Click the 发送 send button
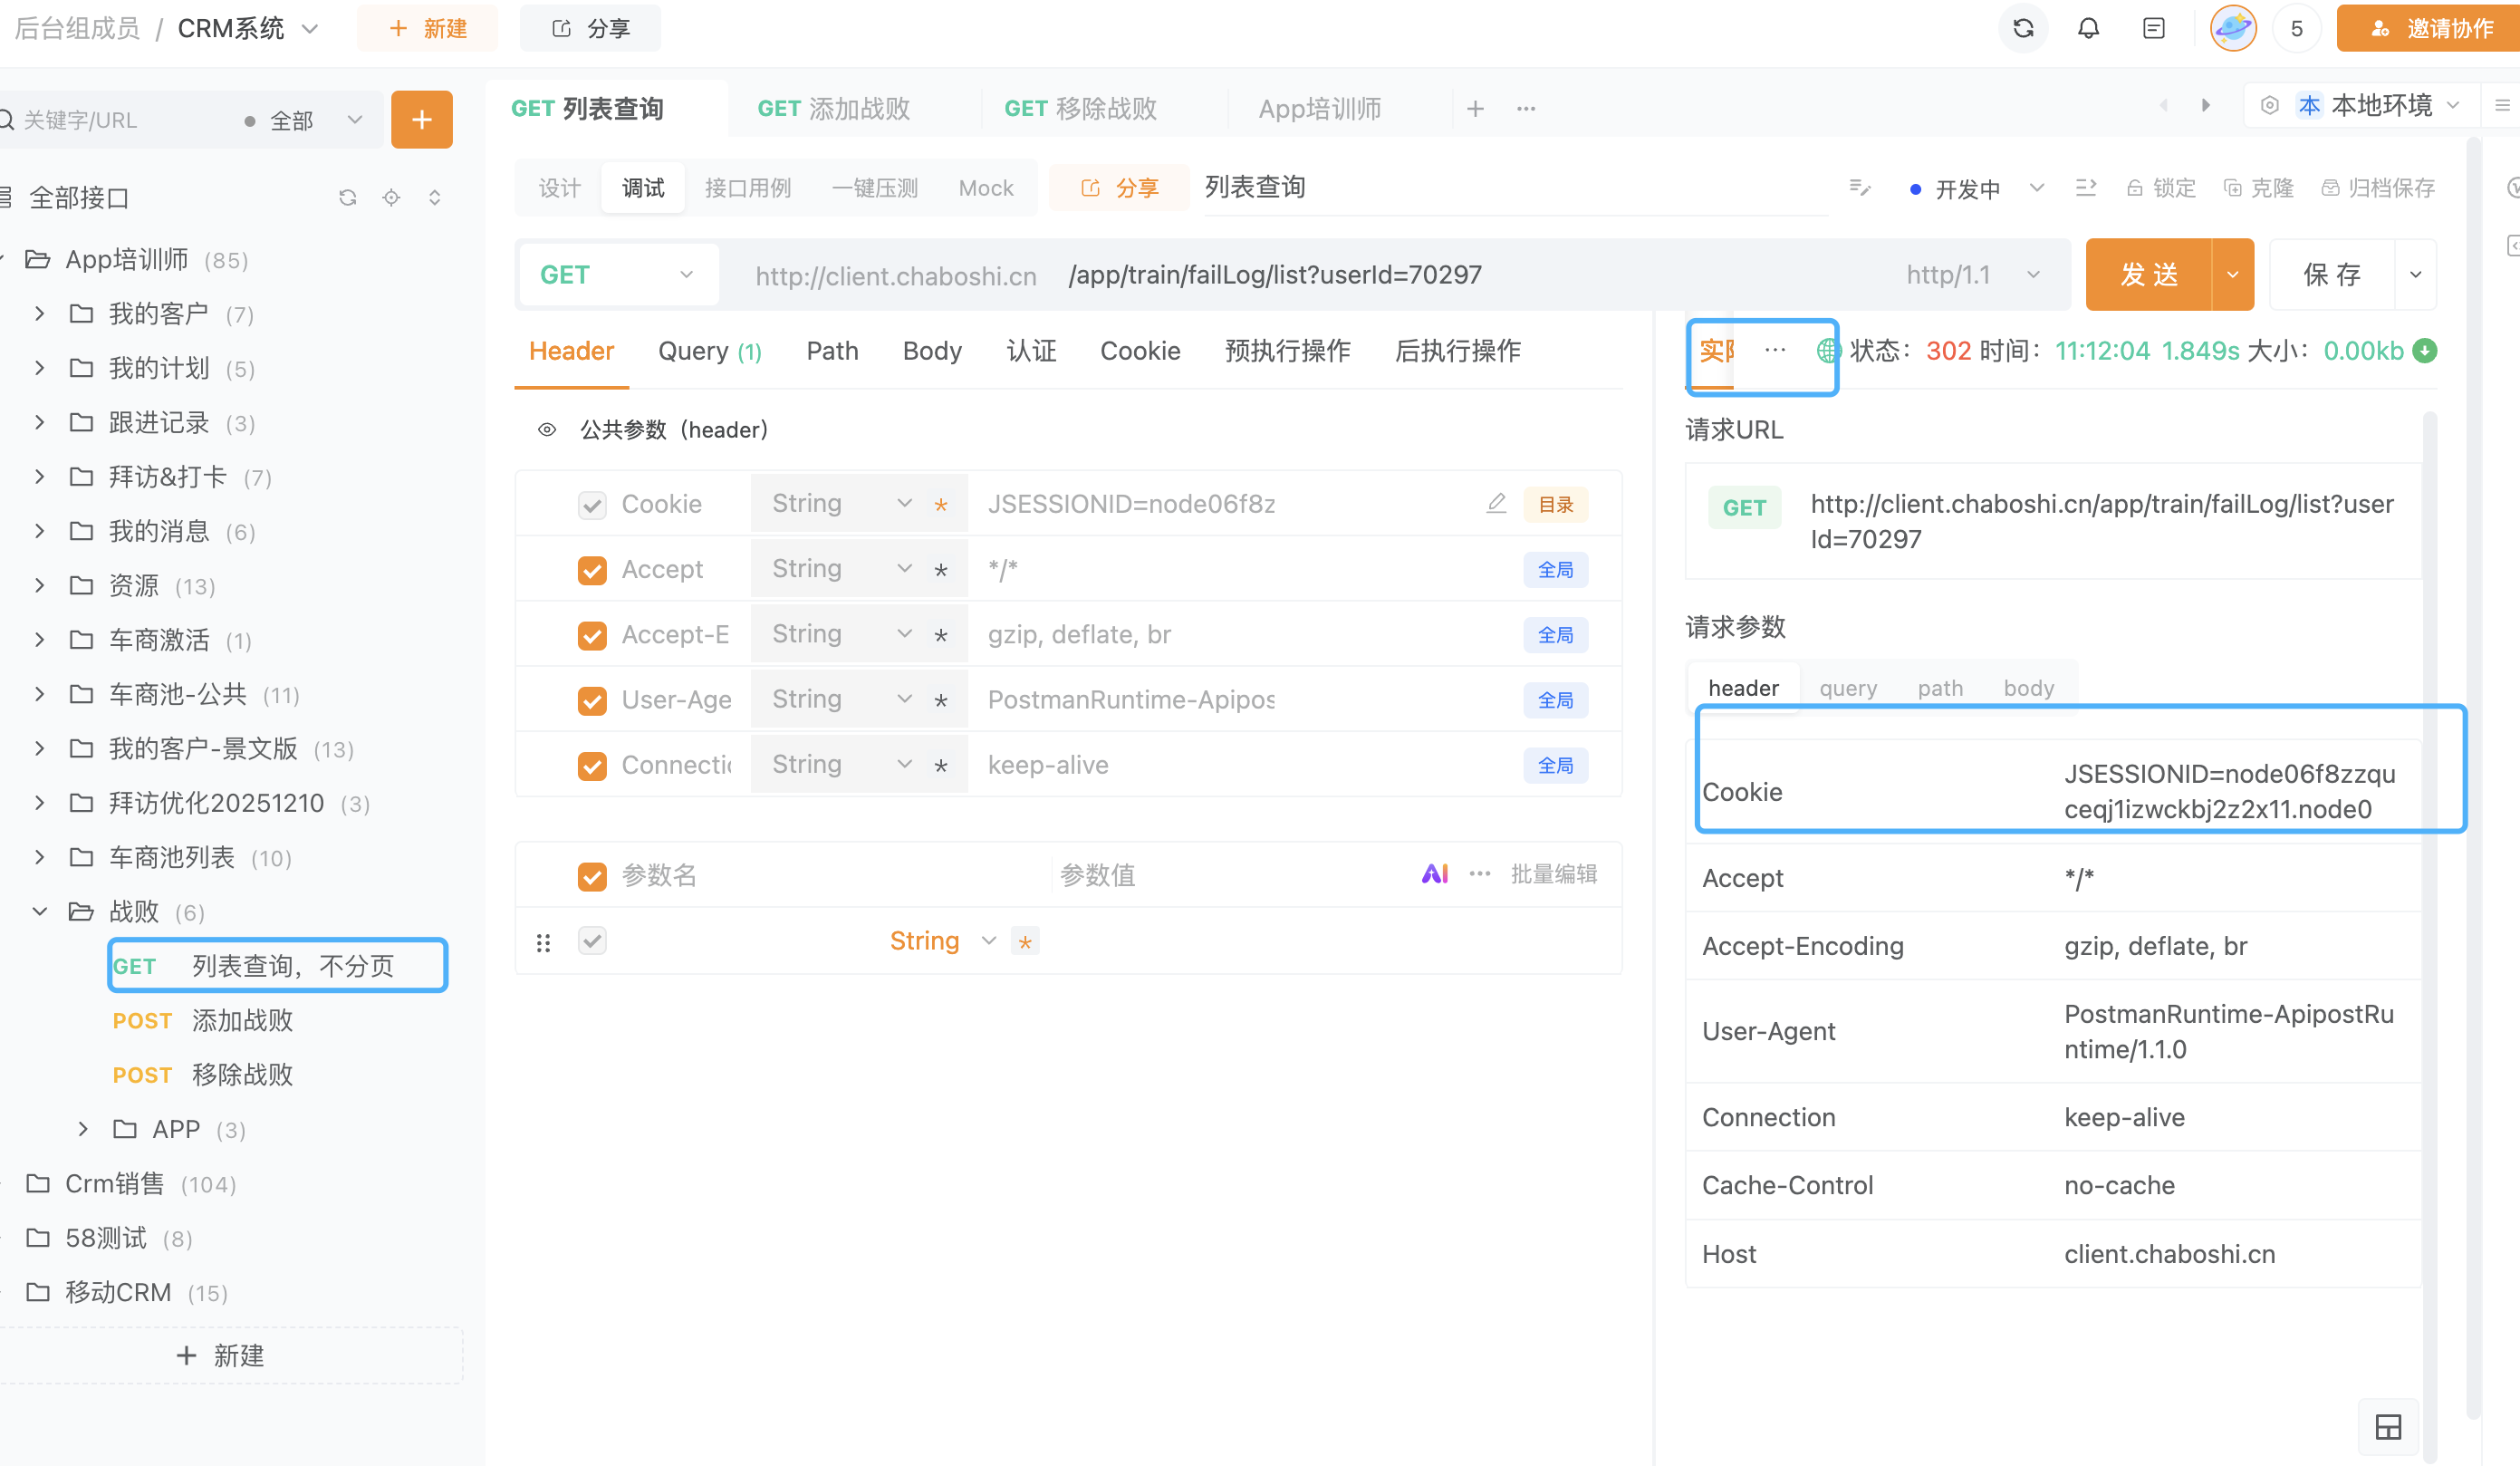The height and width of the screenshot is (1466, 2520). click(2148, 275)
